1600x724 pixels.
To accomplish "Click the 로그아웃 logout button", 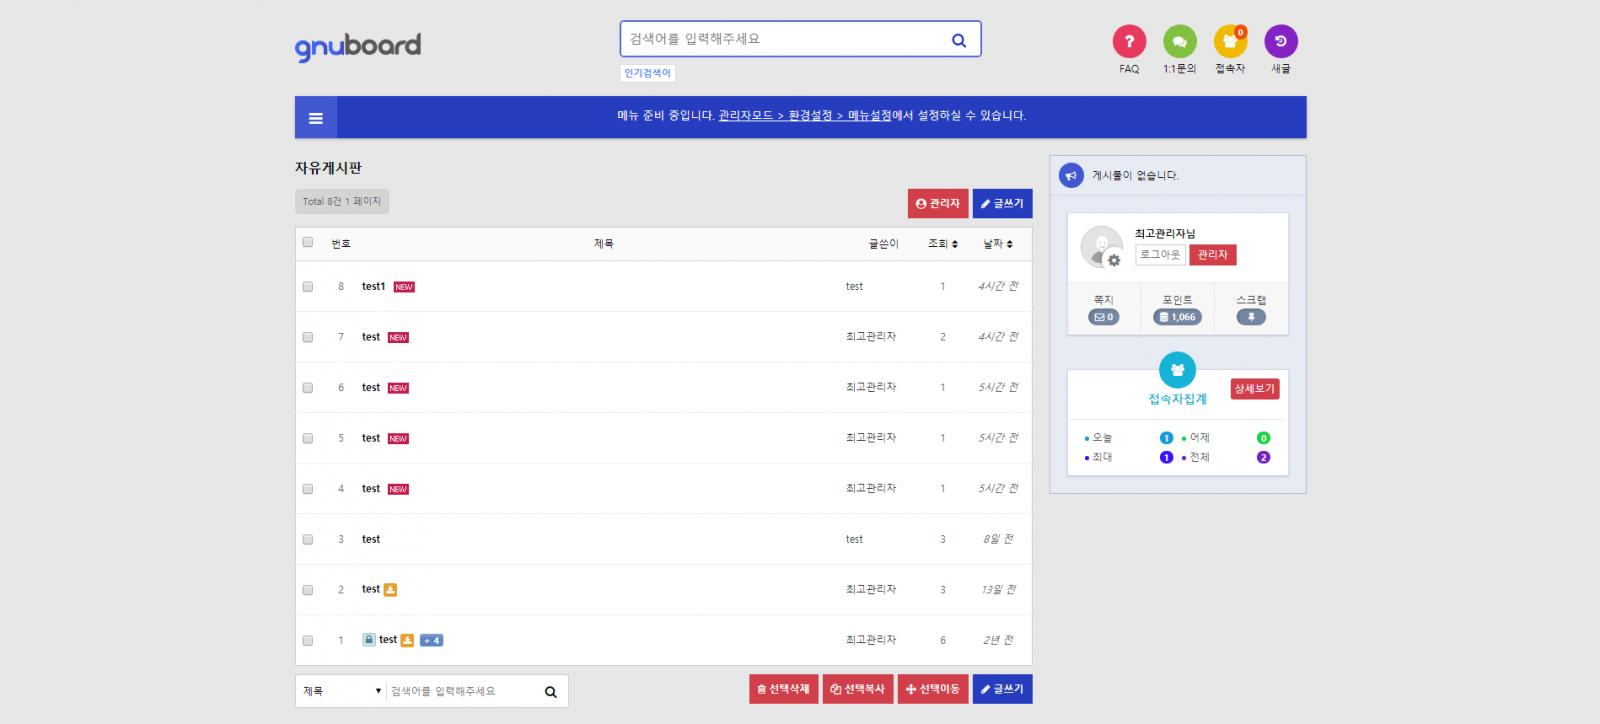I will (x=1160, y=255).
